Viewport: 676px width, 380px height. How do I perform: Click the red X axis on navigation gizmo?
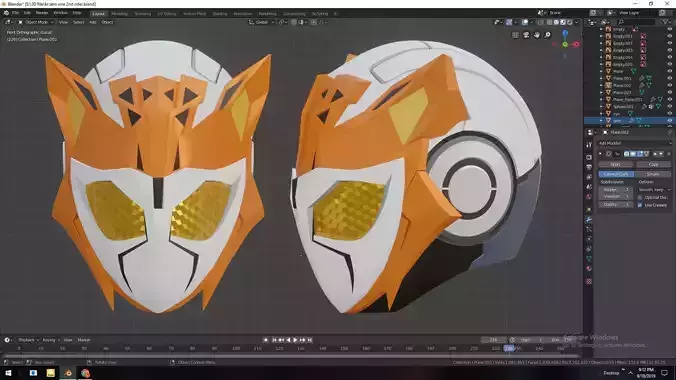coord(576,44)
